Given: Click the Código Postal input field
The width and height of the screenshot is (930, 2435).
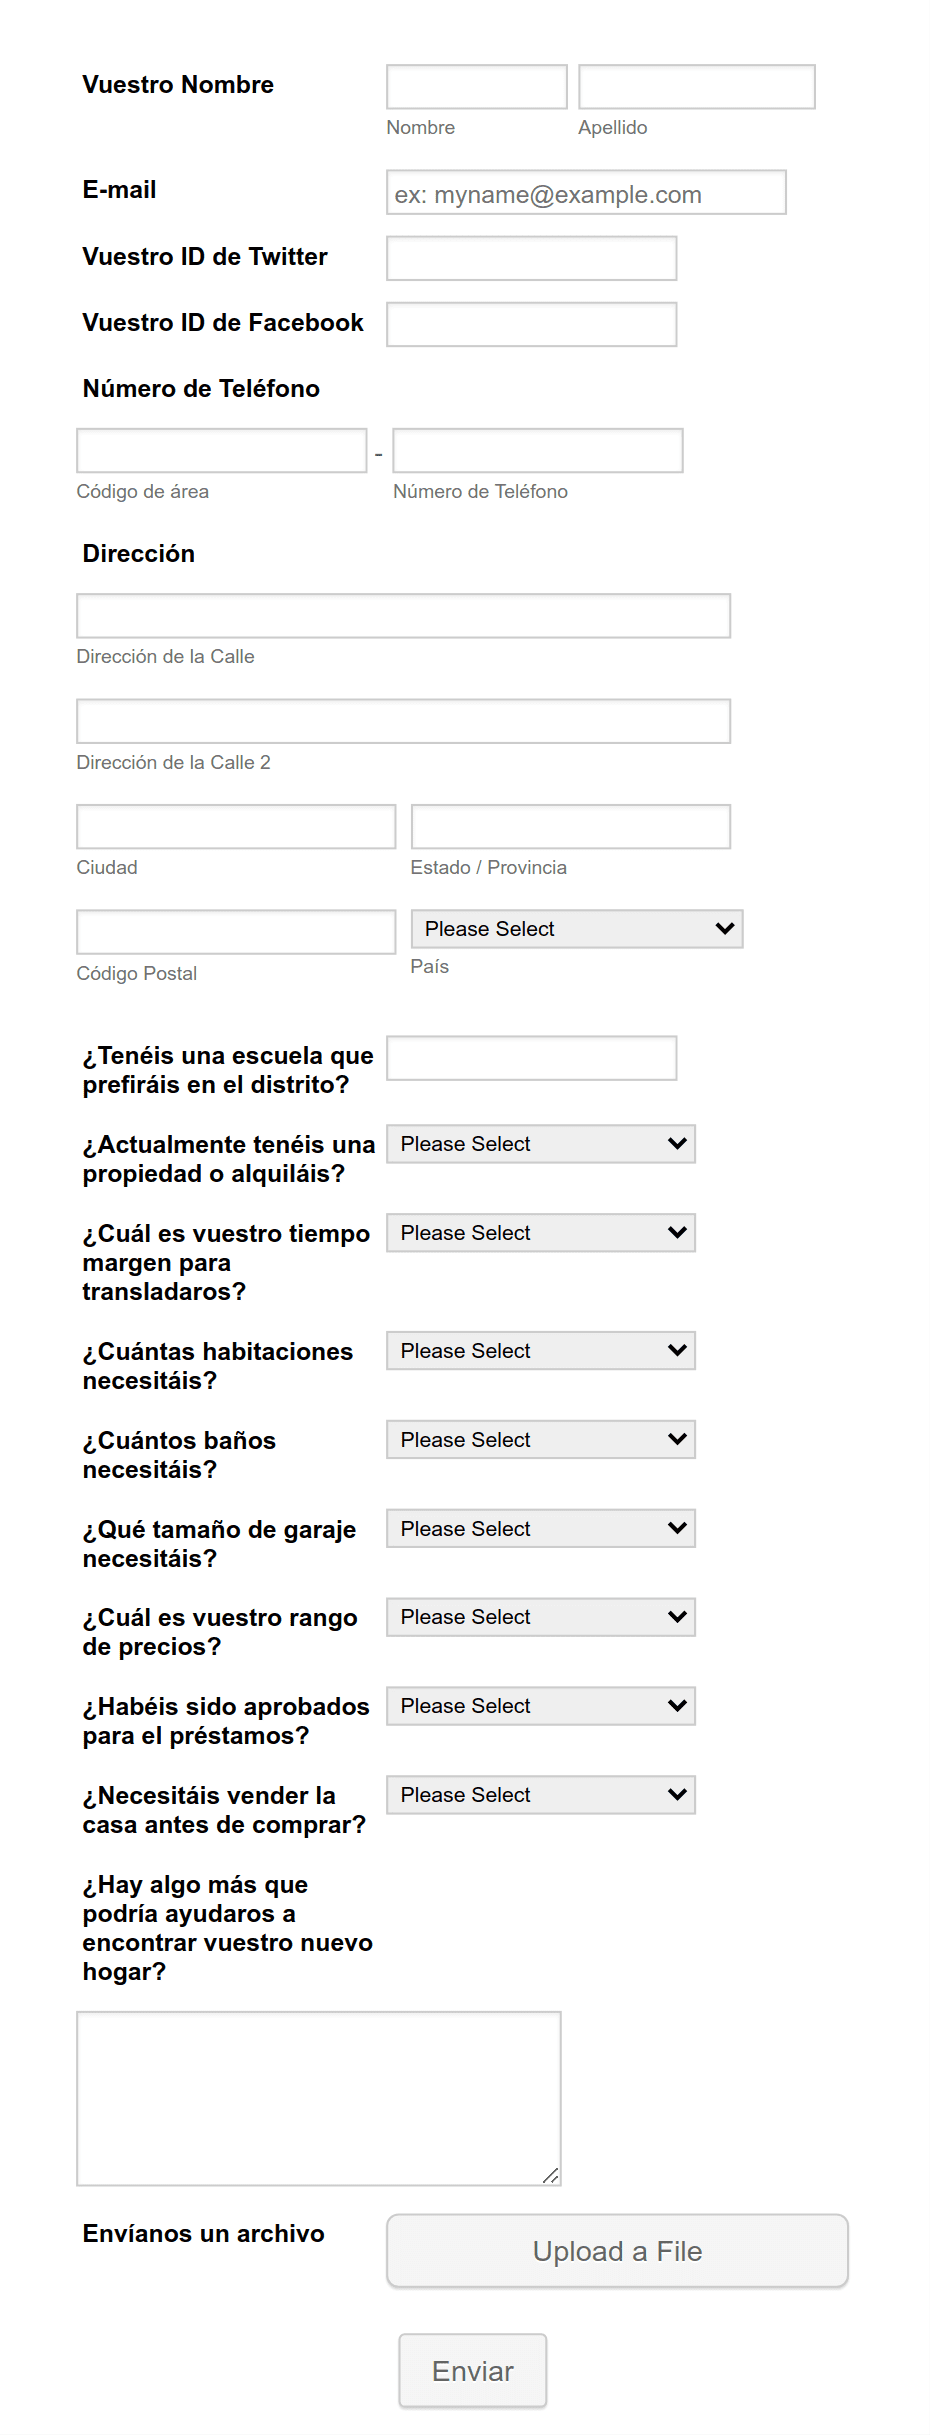Looking at the screenshot, I should tap(235, 931).
